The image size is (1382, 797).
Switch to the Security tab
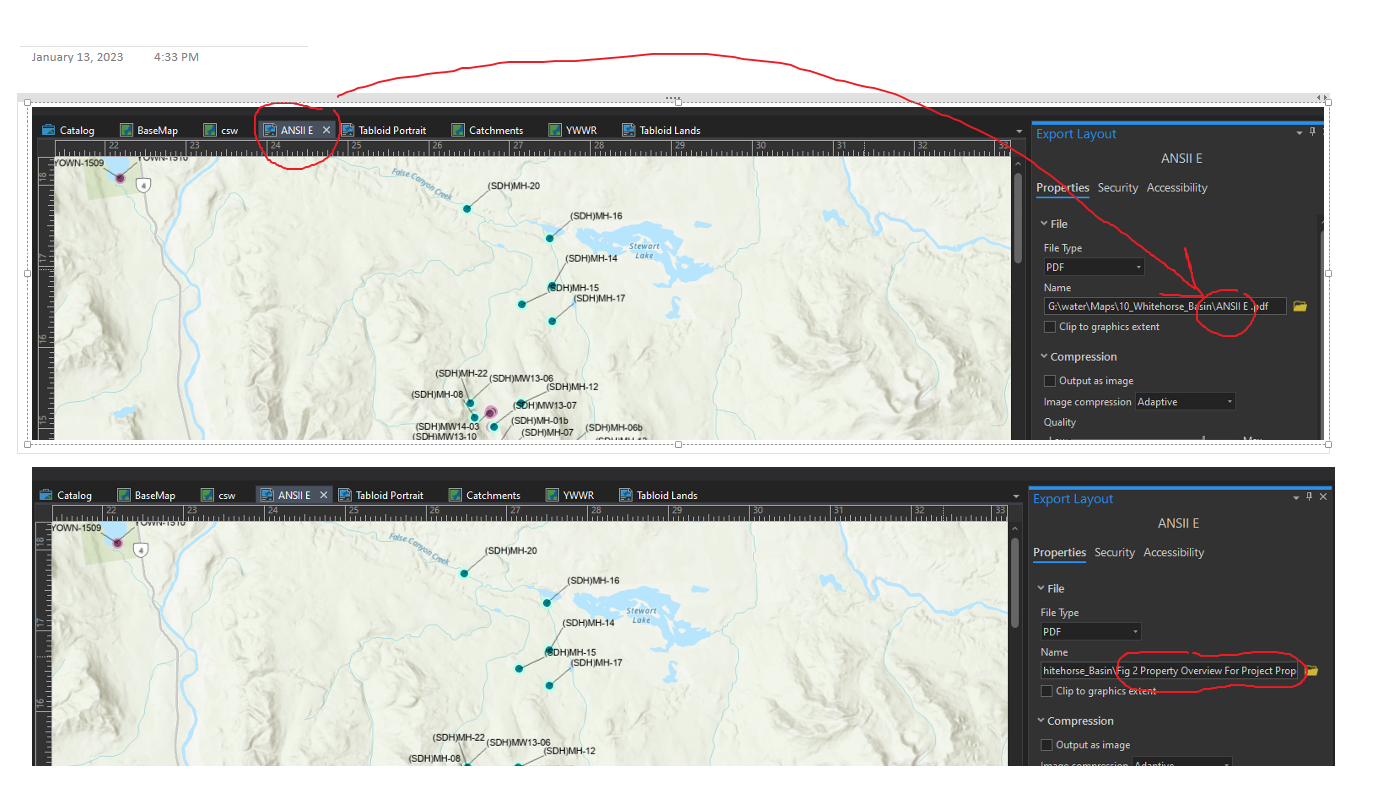[1117, 187]
